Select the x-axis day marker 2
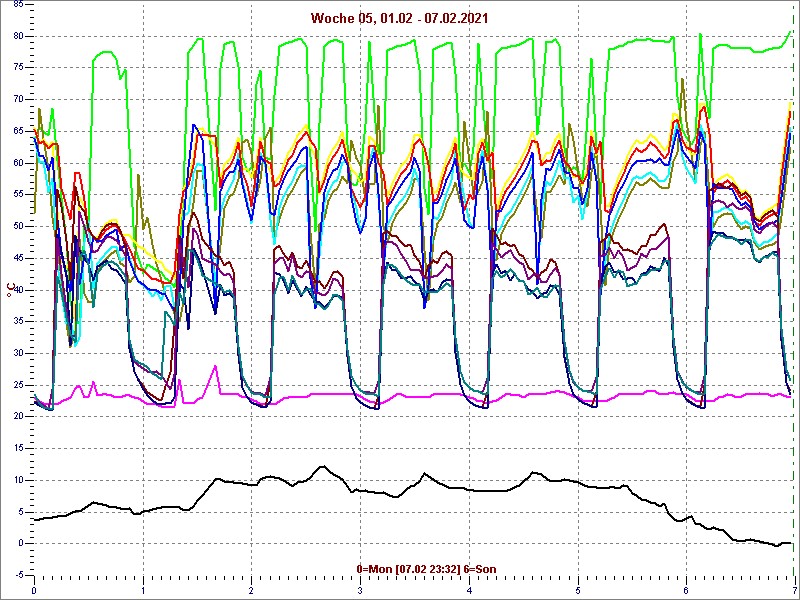The image size is (800, 600). pyautogui.click(x=252, y=590)
